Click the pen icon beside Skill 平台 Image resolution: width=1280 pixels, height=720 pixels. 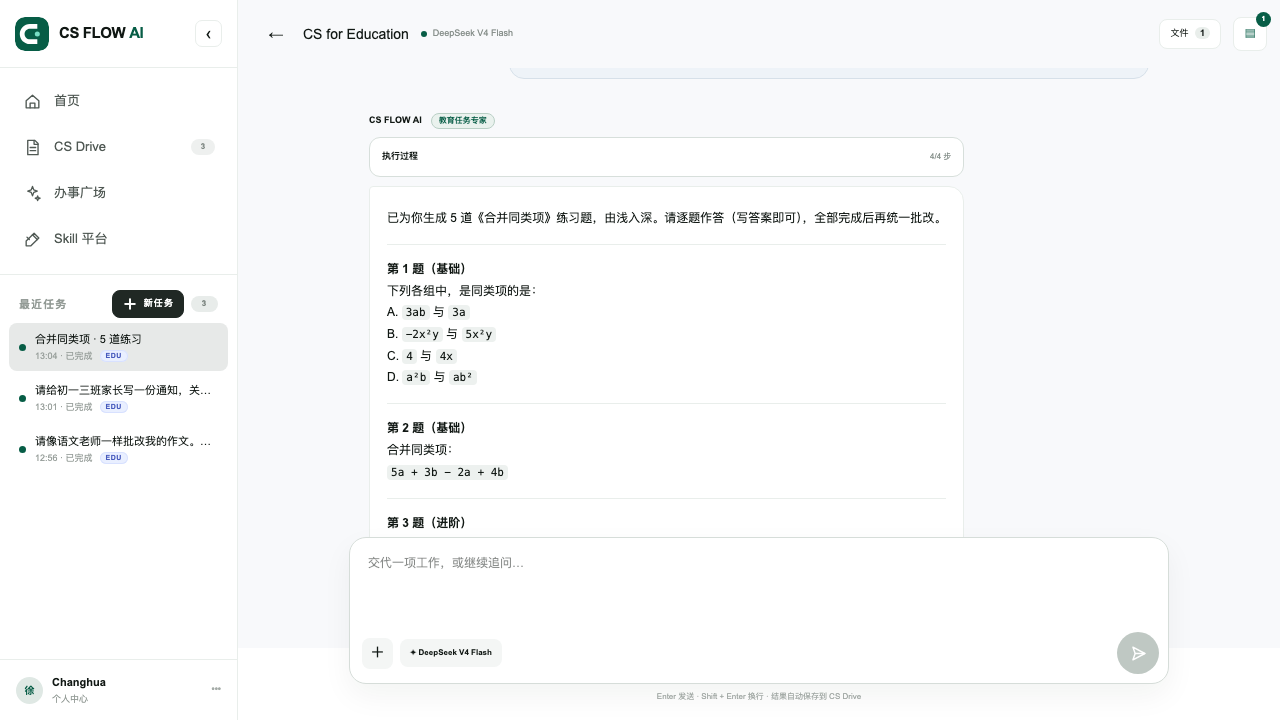coord(33,239)
